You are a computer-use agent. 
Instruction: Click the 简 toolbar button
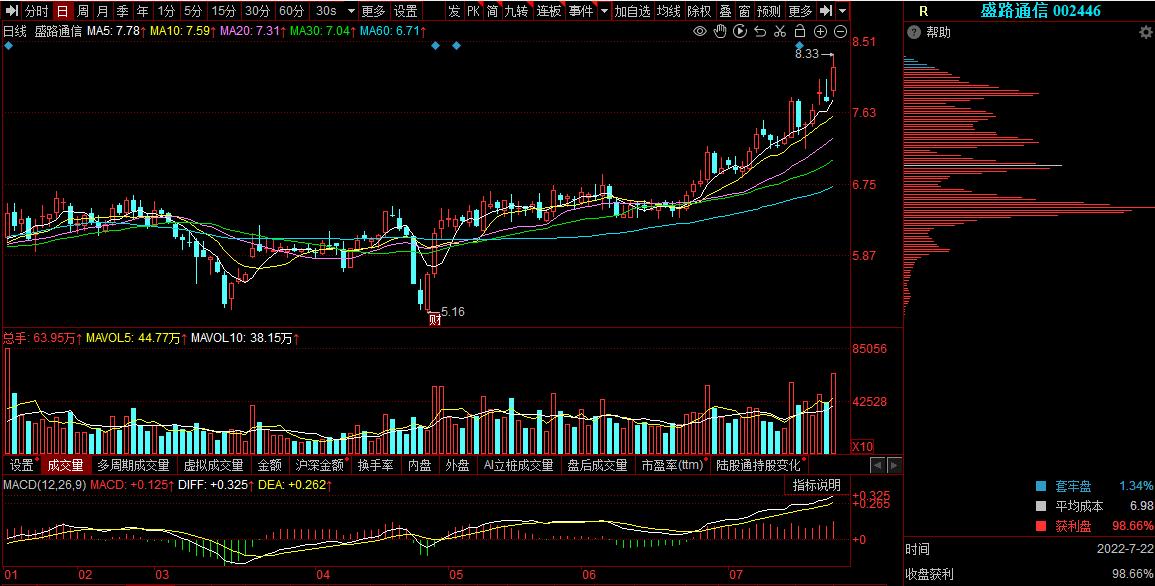(492, 11)
